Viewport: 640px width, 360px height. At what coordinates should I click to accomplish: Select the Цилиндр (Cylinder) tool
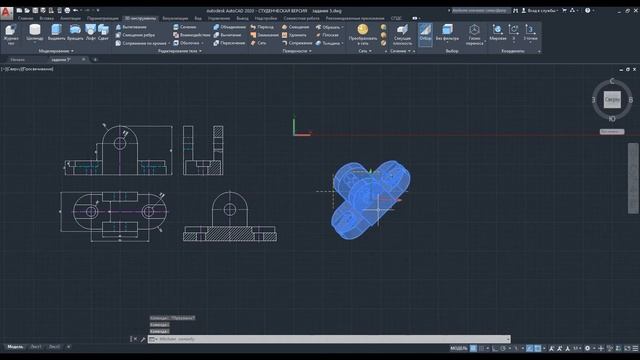click(35, 32)
